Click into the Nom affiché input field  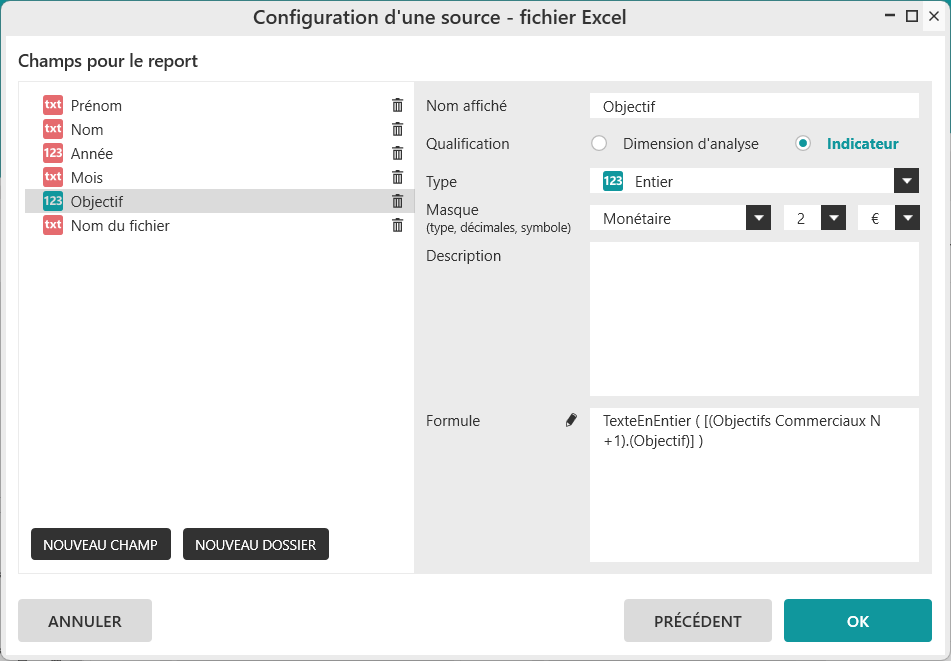754,106
